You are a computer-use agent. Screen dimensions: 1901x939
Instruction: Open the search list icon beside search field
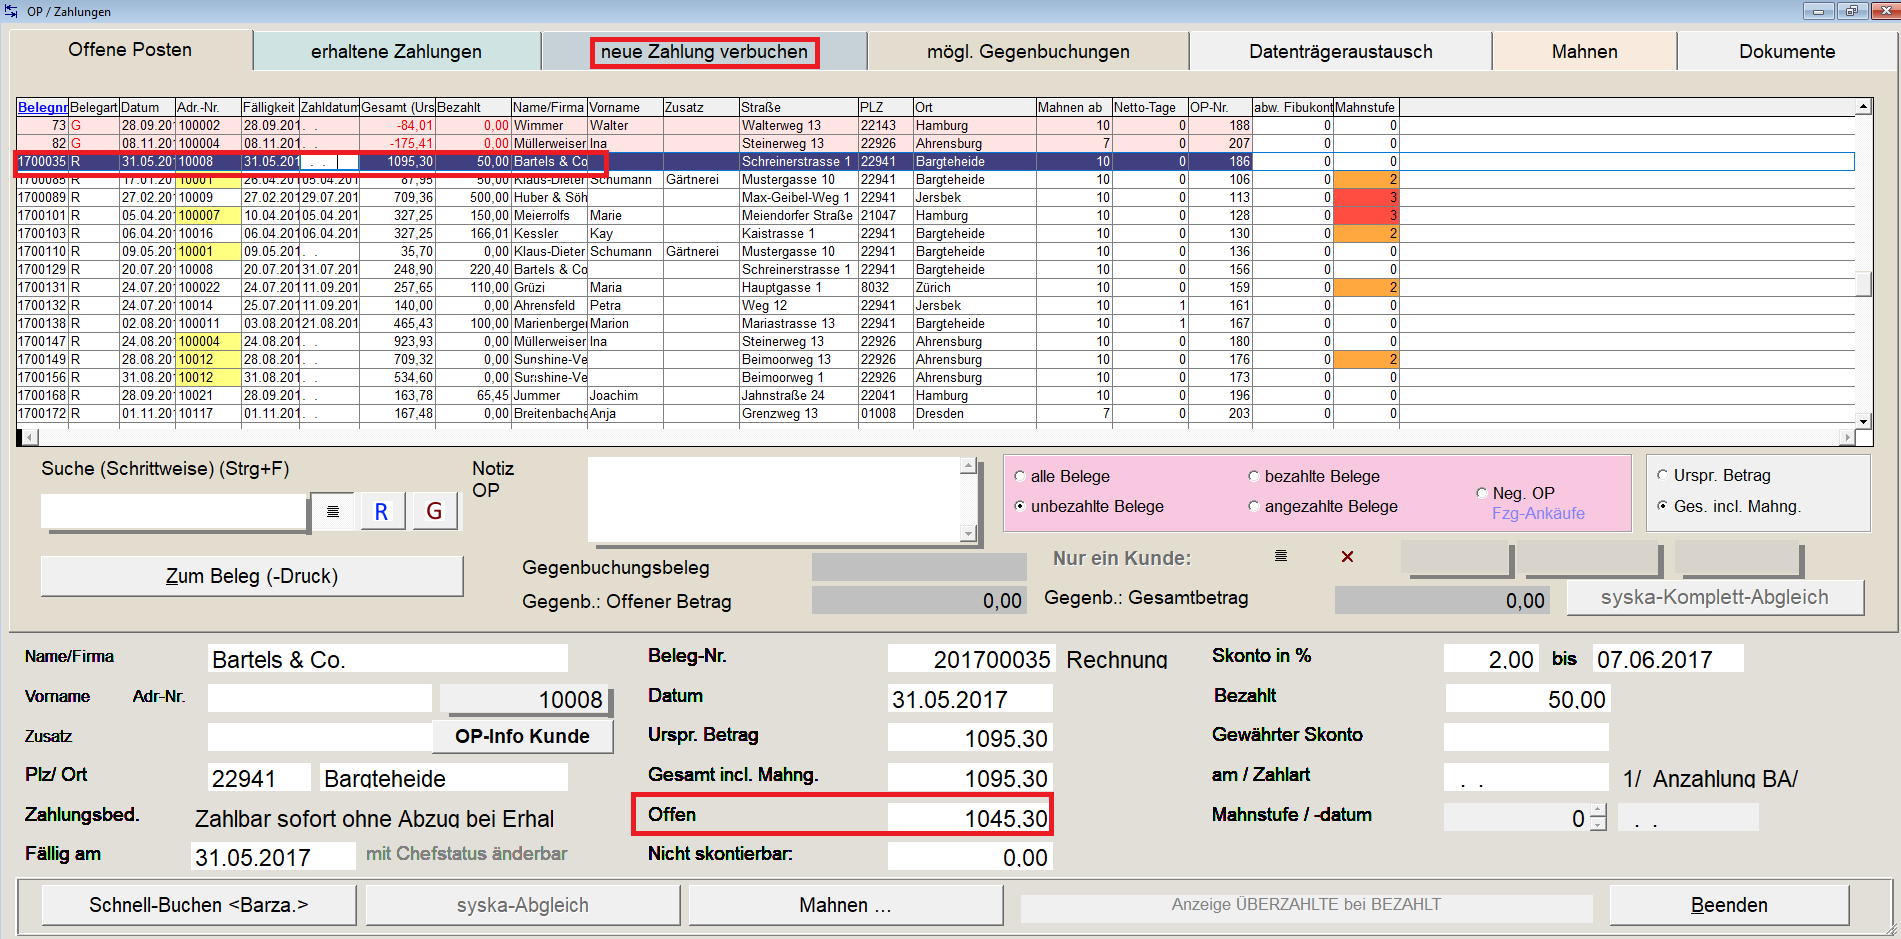point(333,511)
